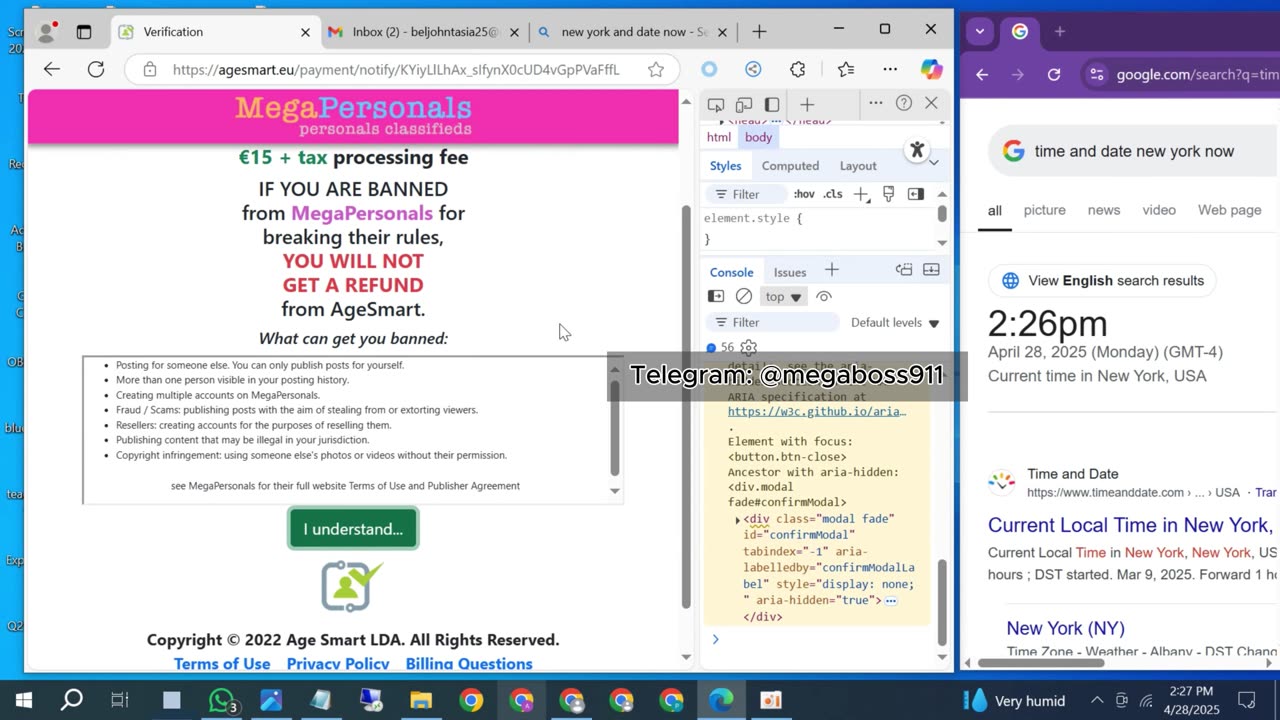Open the rendering paintbrush icon in Styles

888,194
